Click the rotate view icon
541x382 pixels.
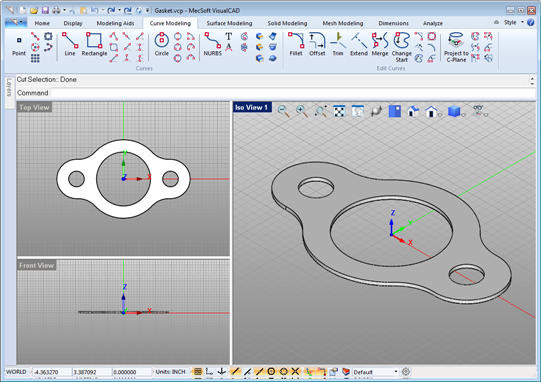click(376, 111)
